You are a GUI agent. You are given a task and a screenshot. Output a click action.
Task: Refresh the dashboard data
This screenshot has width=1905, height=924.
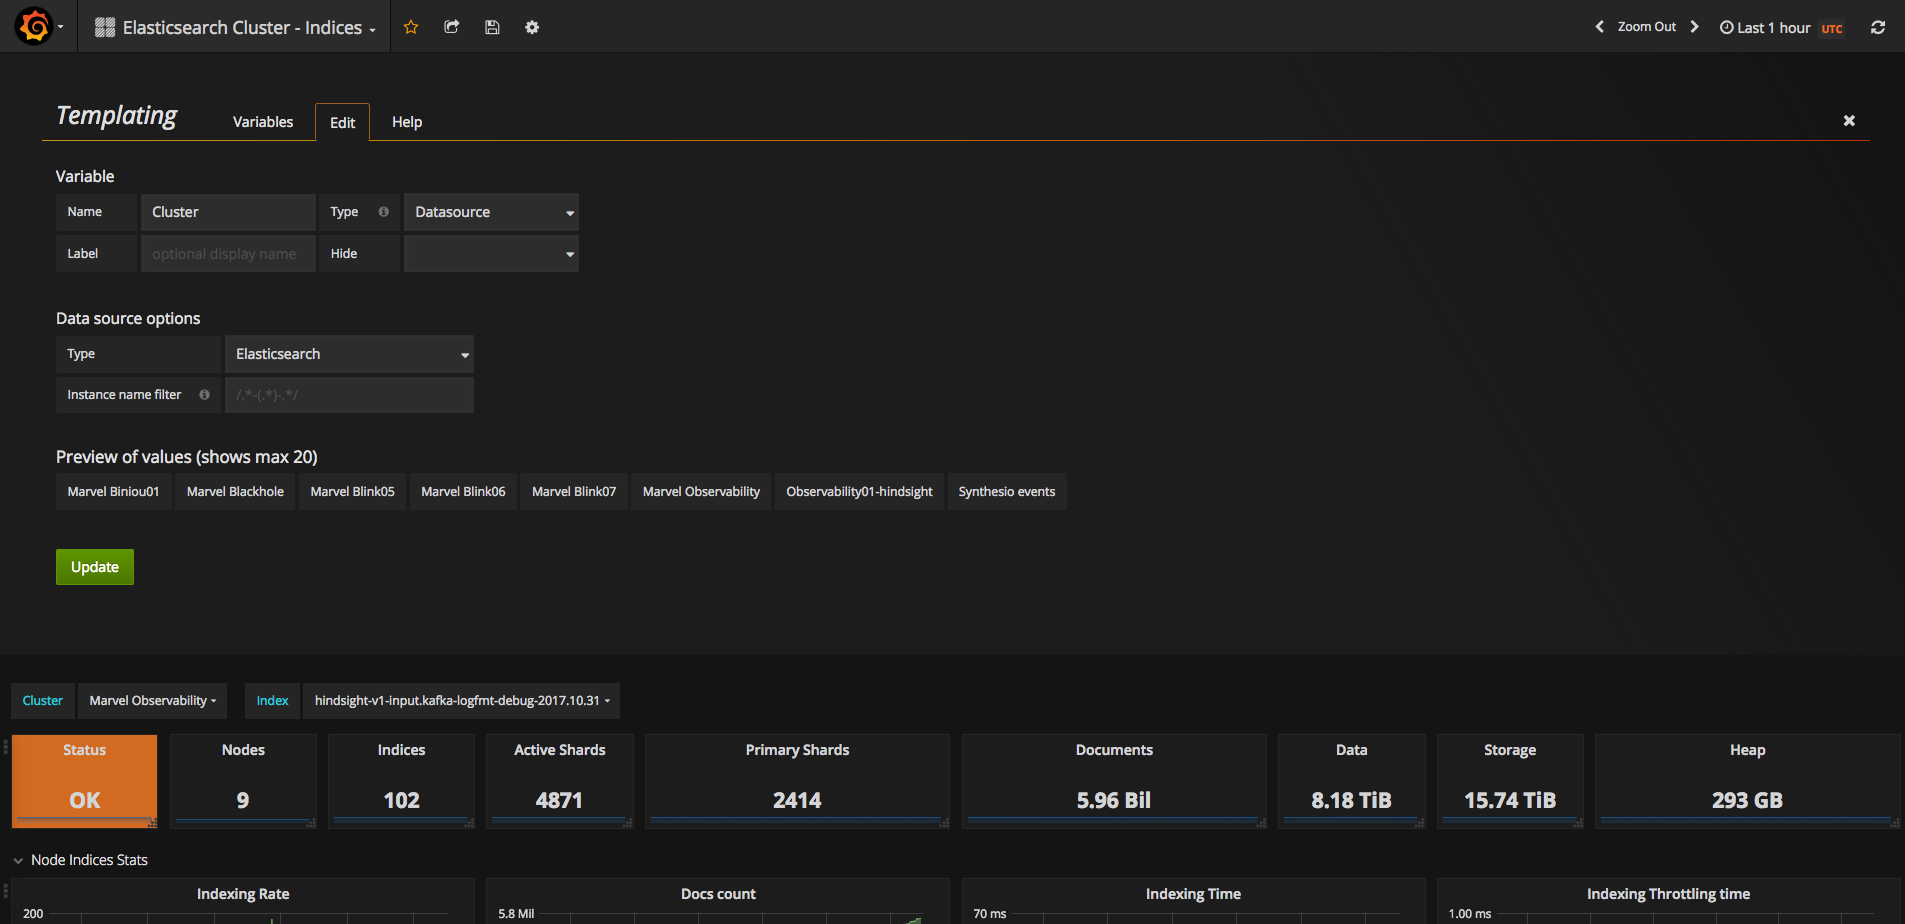coord(1878,27)
